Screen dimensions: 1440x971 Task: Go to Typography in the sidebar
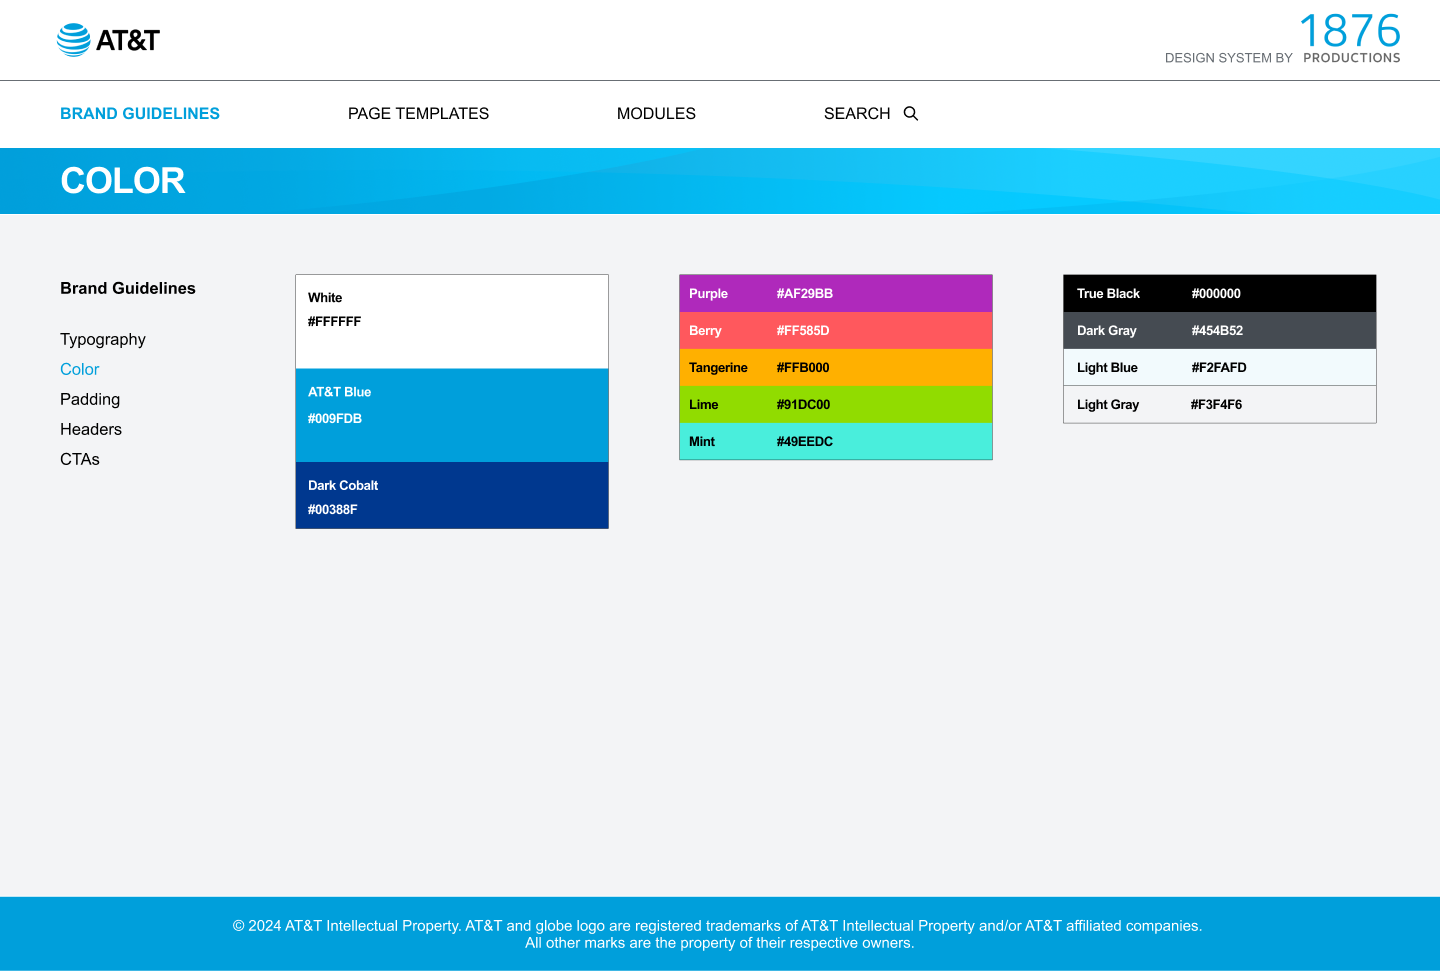pos(103,339)
